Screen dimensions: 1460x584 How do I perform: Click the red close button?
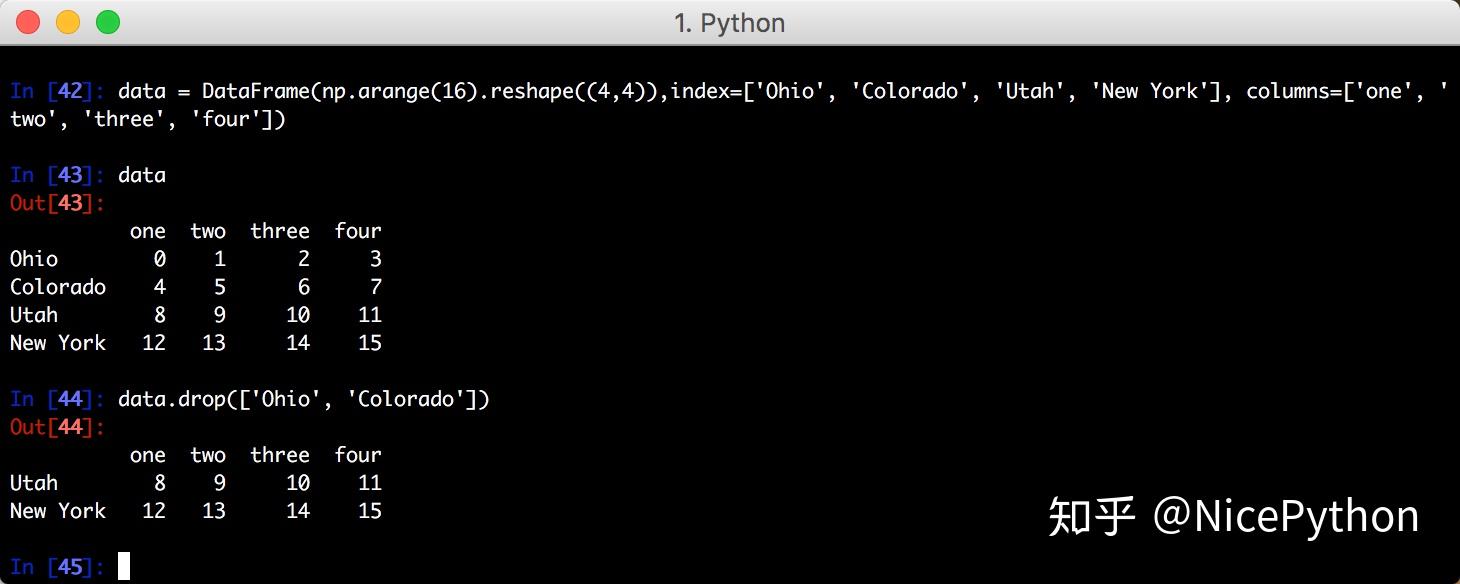coord(27,20)
